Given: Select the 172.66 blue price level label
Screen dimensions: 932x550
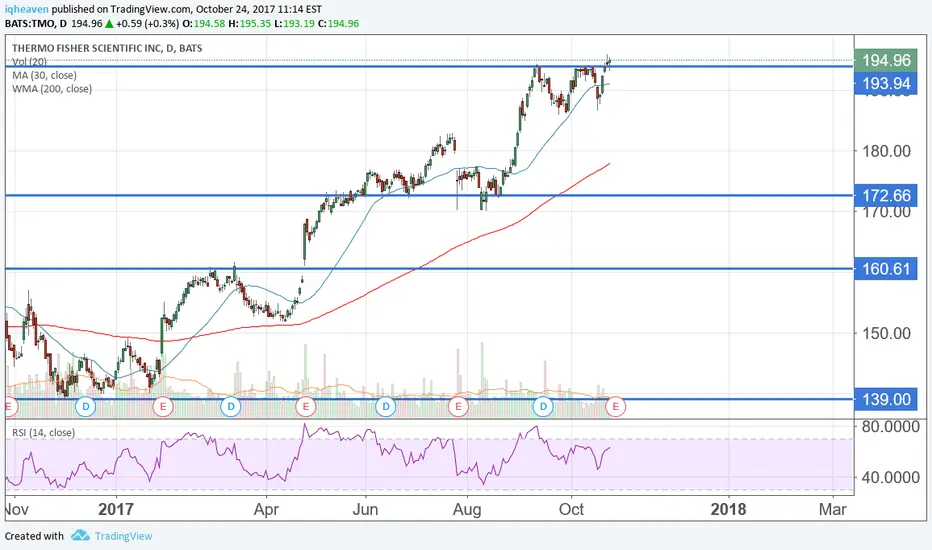Looking at the screenshot, I should (x=886, y=195).
